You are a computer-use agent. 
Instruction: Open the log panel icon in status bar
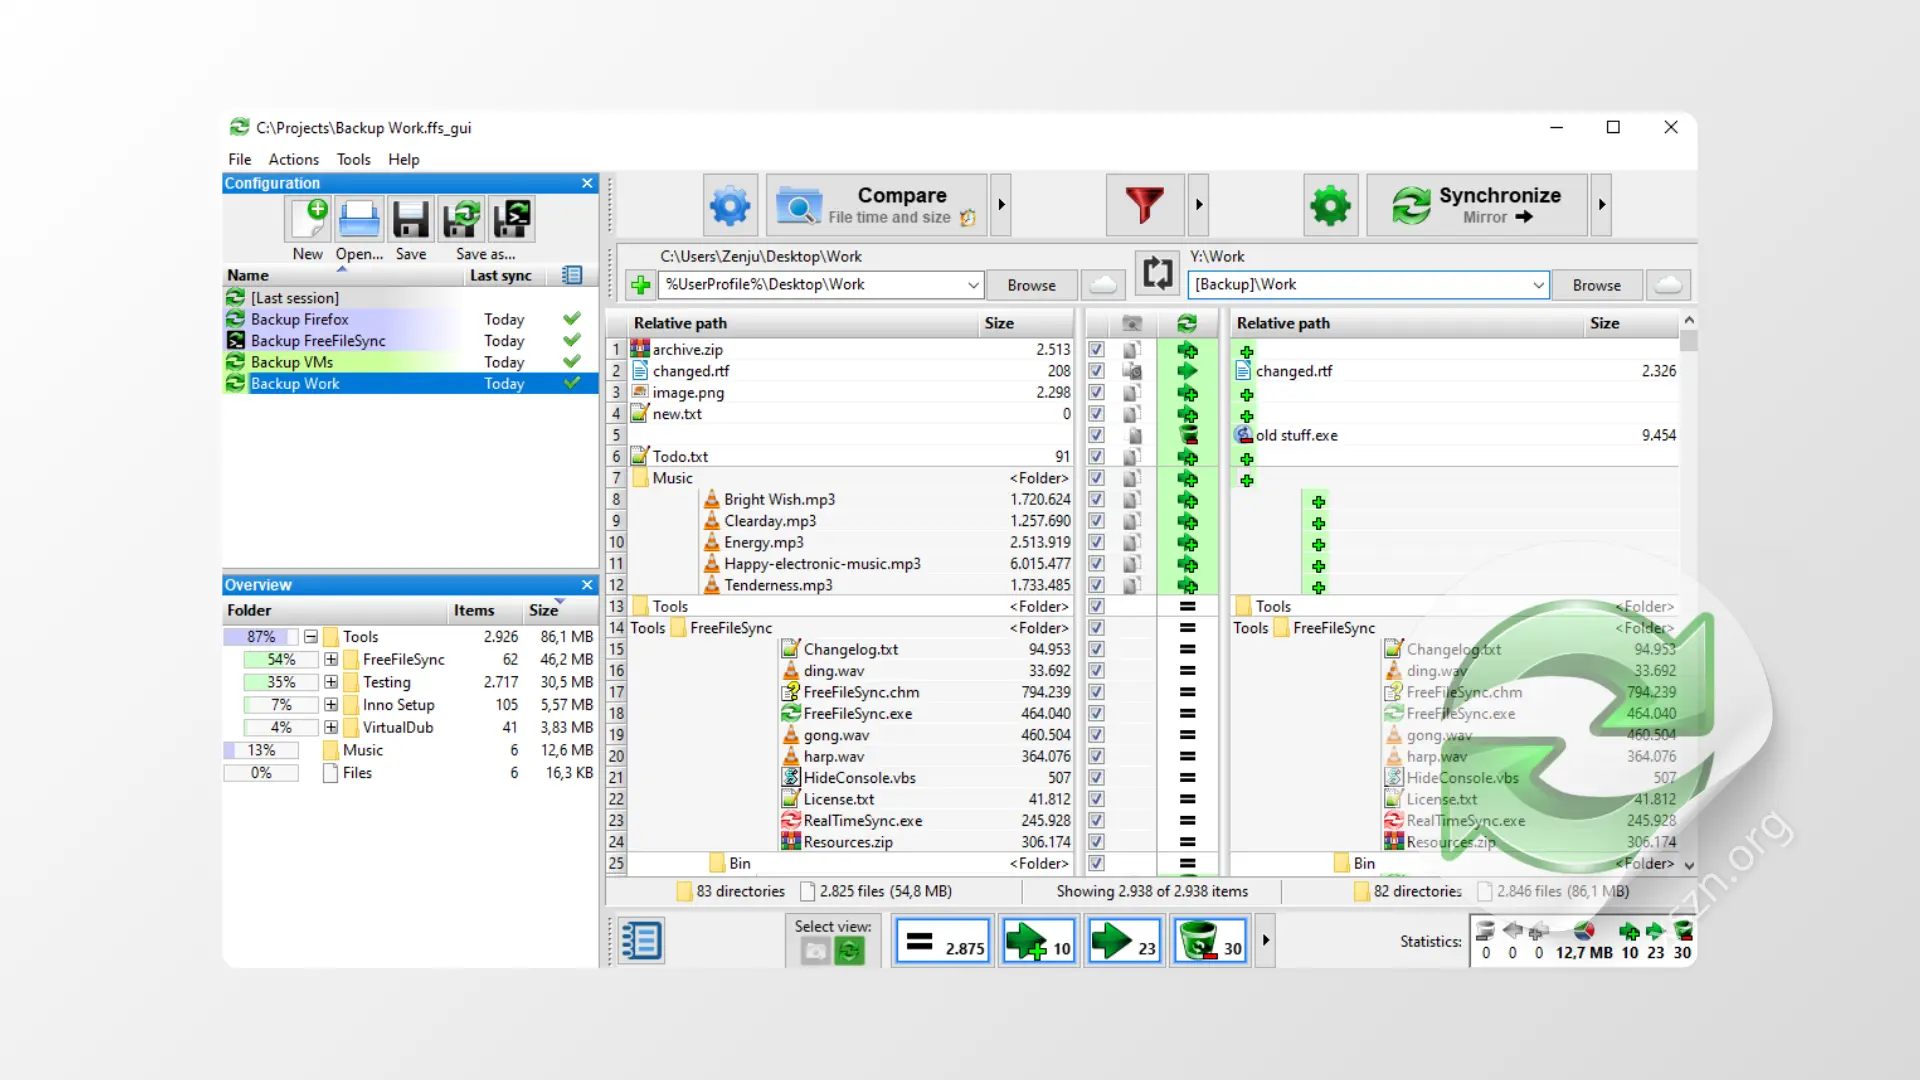[641, 941]
